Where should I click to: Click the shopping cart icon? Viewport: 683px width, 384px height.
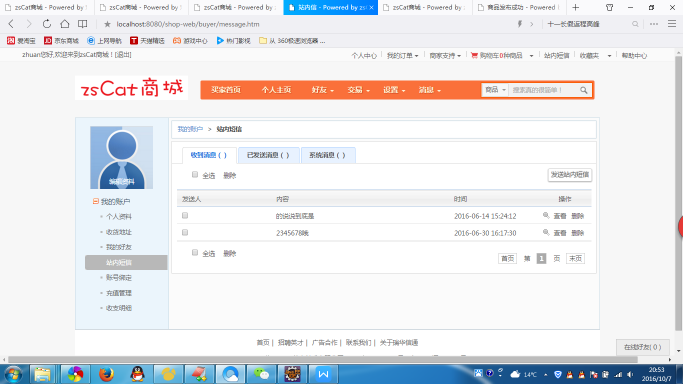[474, 55]
